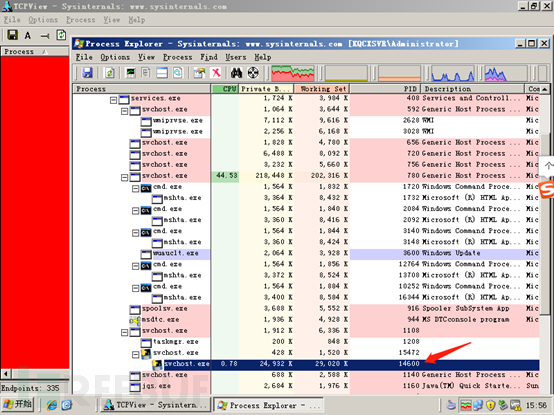Toggle the process tree view icon

click(146, 73)
